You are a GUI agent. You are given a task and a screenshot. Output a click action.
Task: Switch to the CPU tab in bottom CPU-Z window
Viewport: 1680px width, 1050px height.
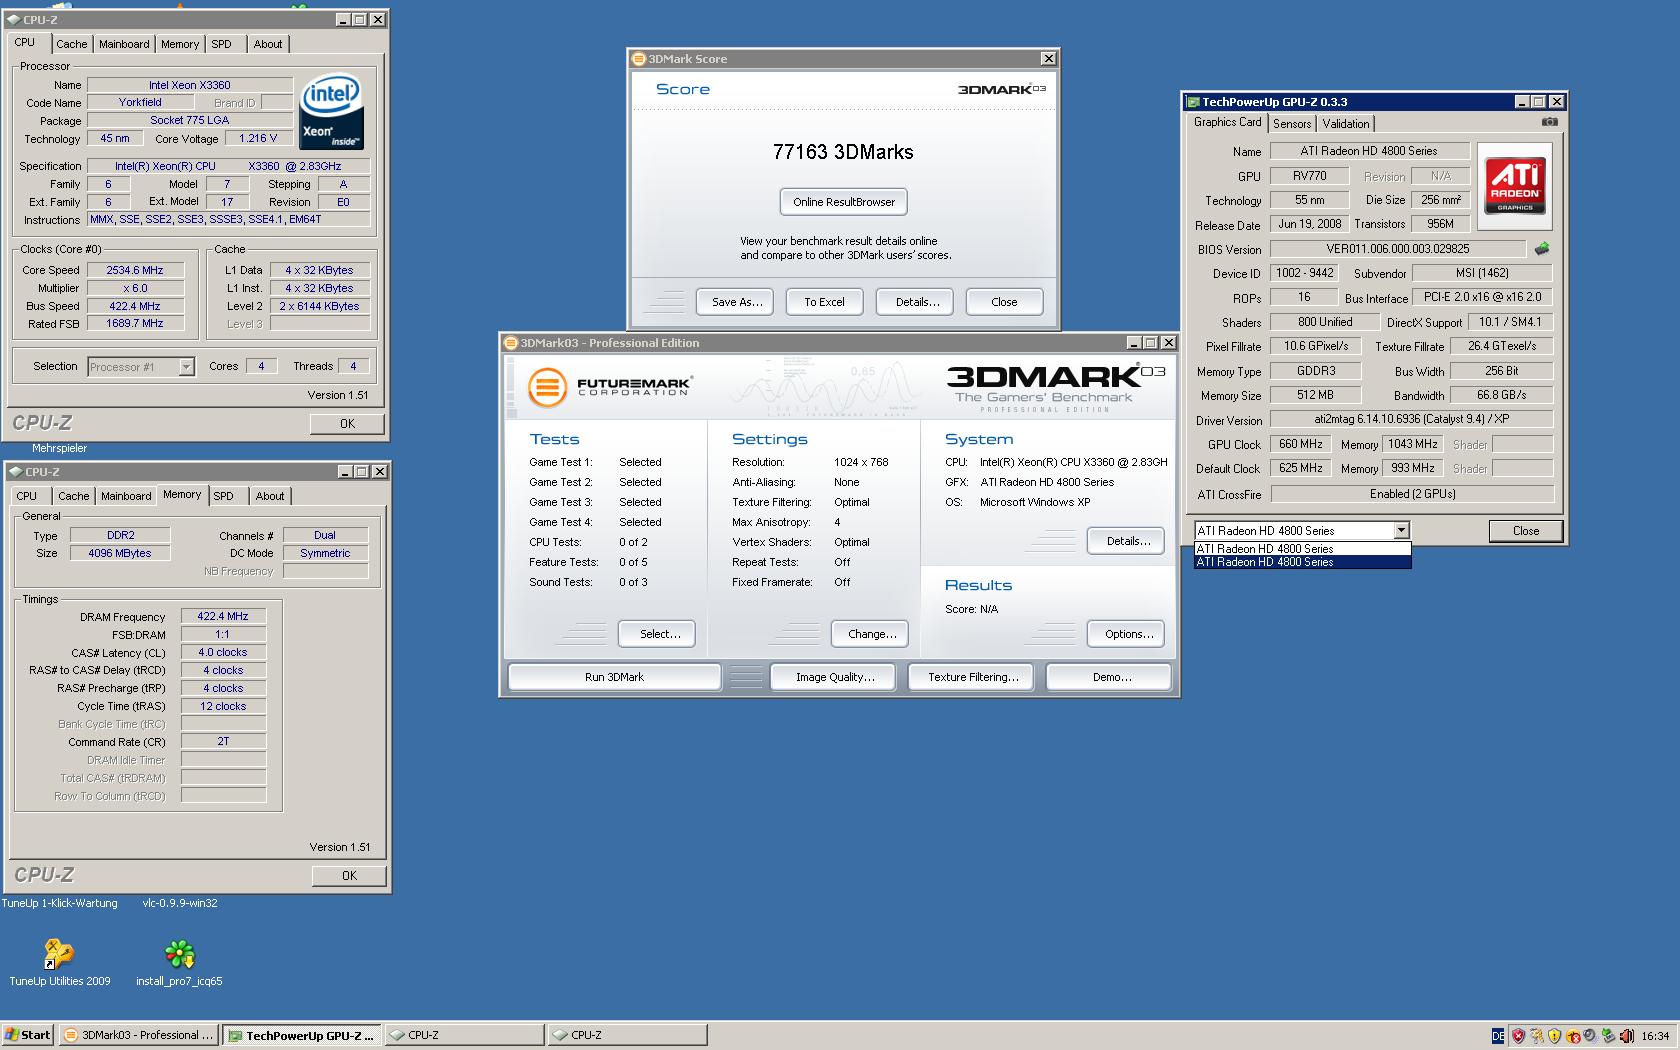[27, 496]
